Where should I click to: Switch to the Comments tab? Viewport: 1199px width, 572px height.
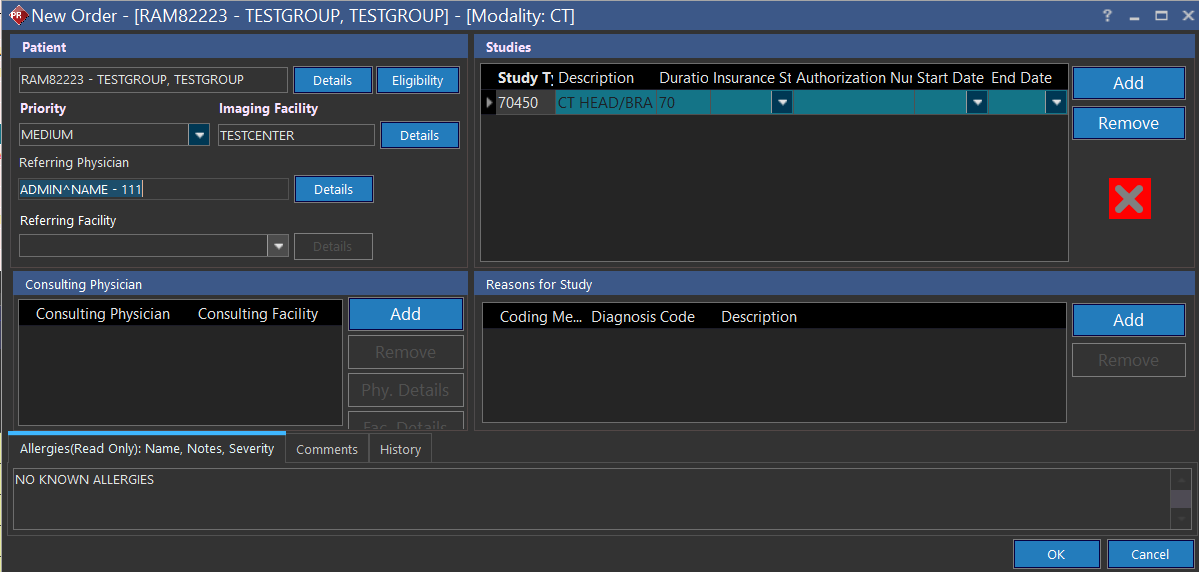[x=327, y=449]
